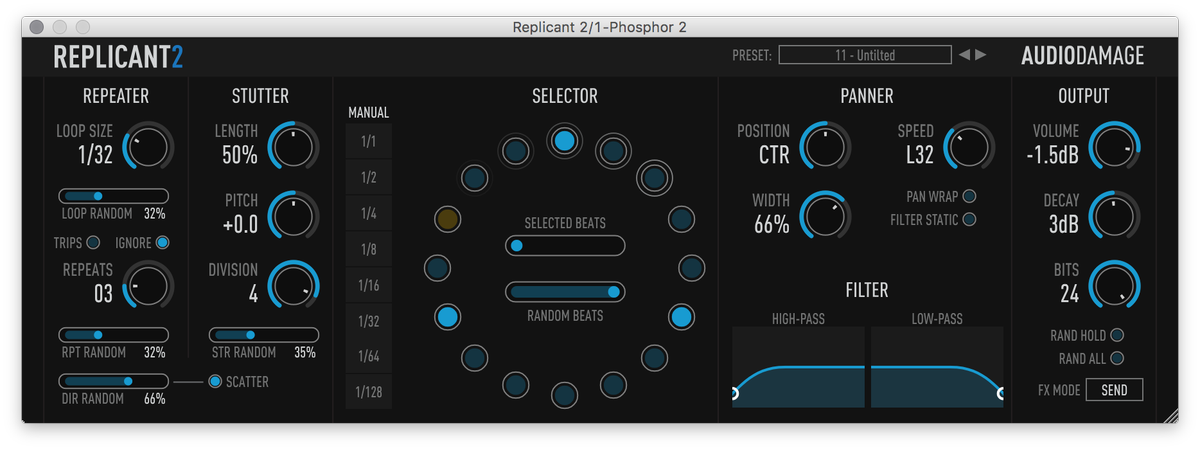Click the Panner Width knob
1200x450 pixels.
coord(825,215)
